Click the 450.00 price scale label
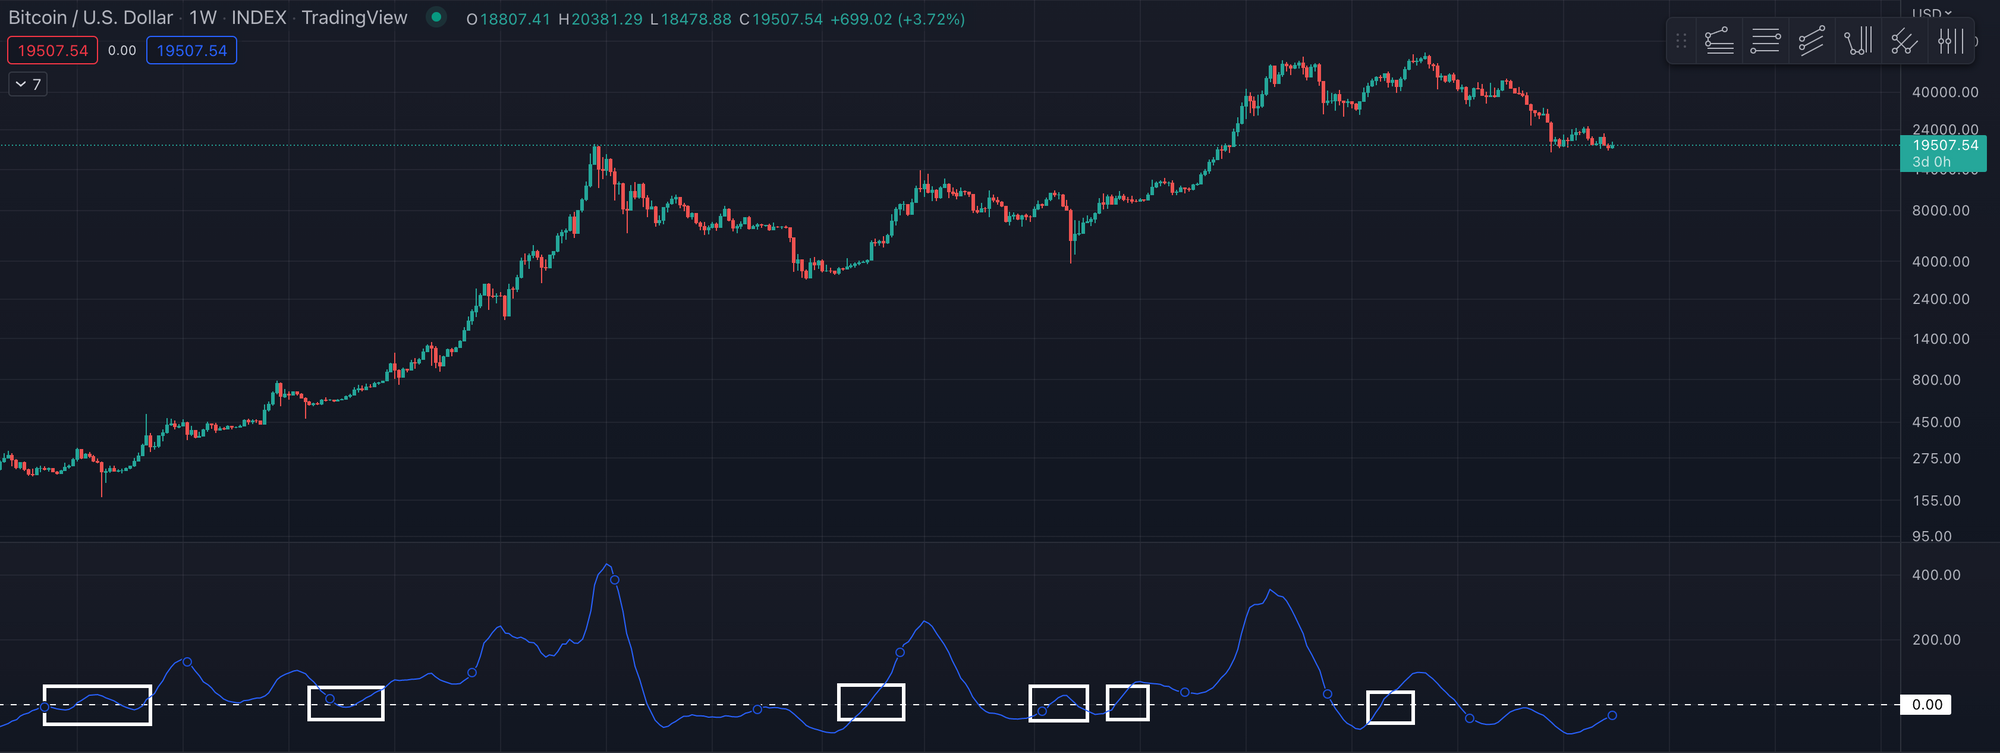The height and width of the screenshot is (753, 2000). click(1937, 422)
